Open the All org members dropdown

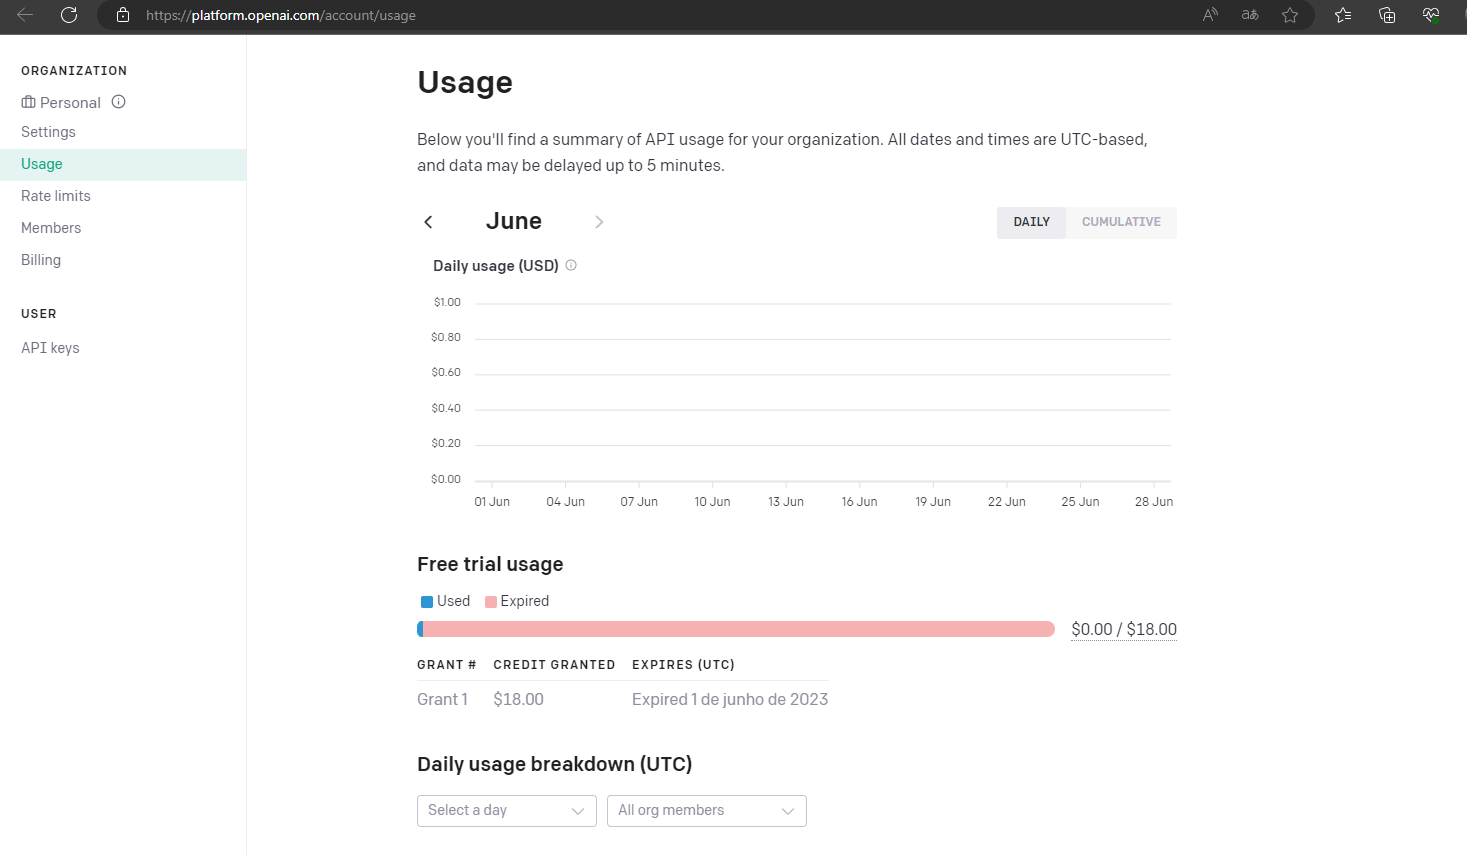tap(707, 811)
